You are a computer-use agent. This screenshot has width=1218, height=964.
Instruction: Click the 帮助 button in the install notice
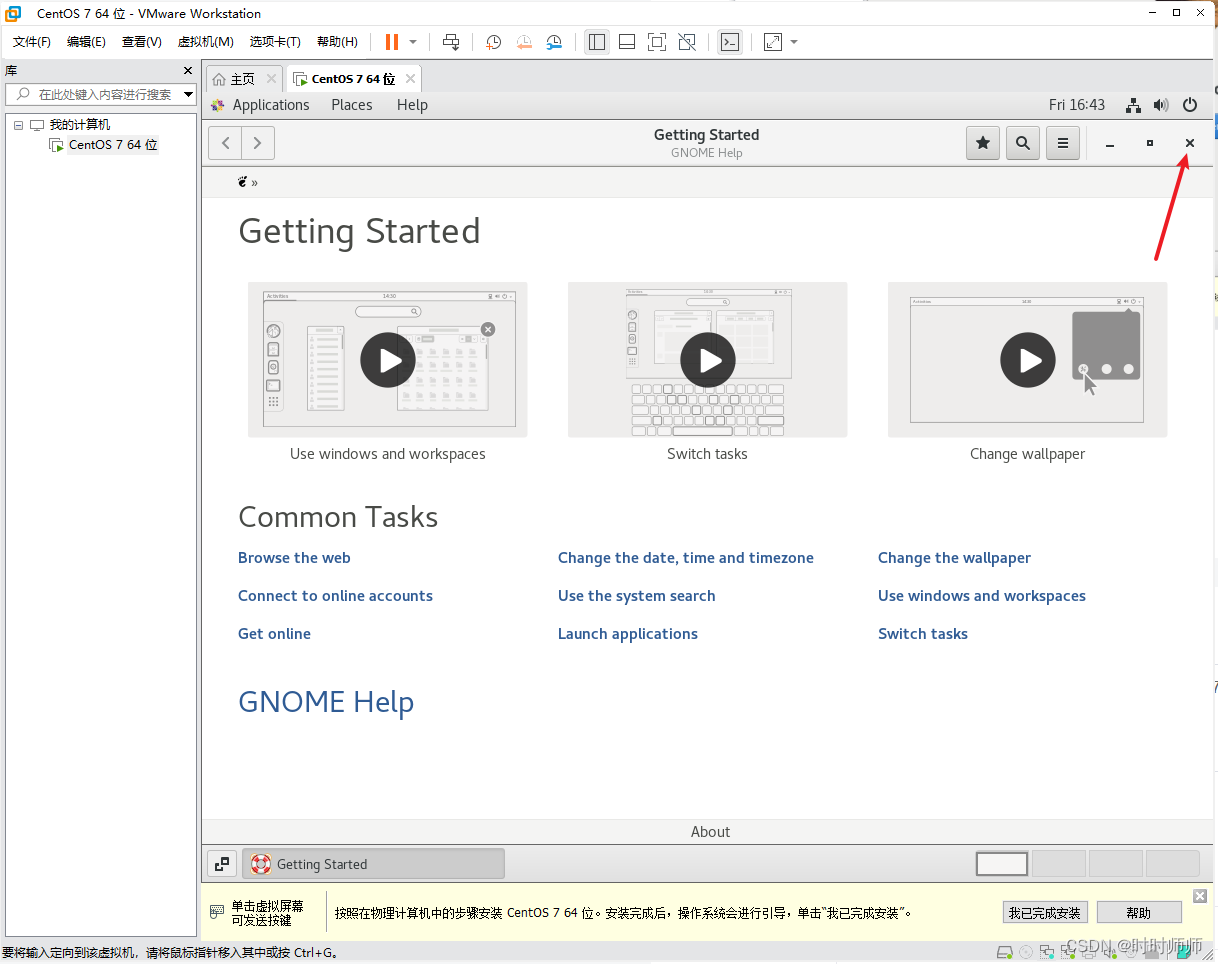(x=1139, y=913)
